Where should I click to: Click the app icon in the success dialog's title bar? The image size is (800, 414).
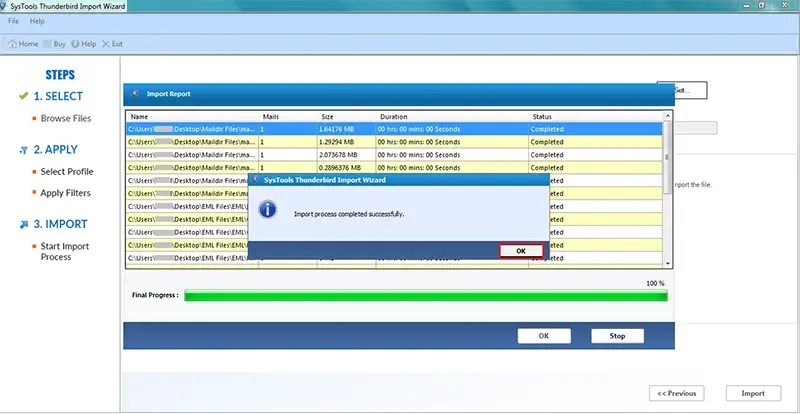(256, 180)
